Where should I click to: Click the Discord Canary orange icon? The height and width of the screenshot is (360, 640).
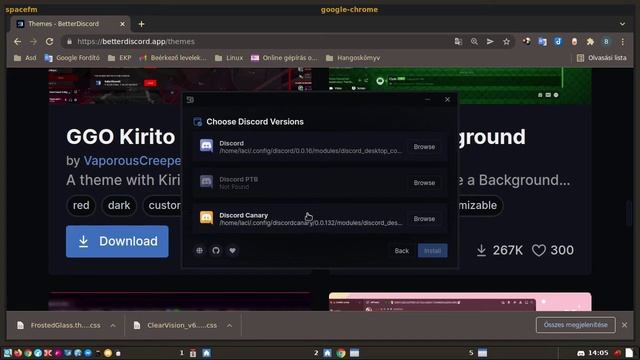[206, 218]
